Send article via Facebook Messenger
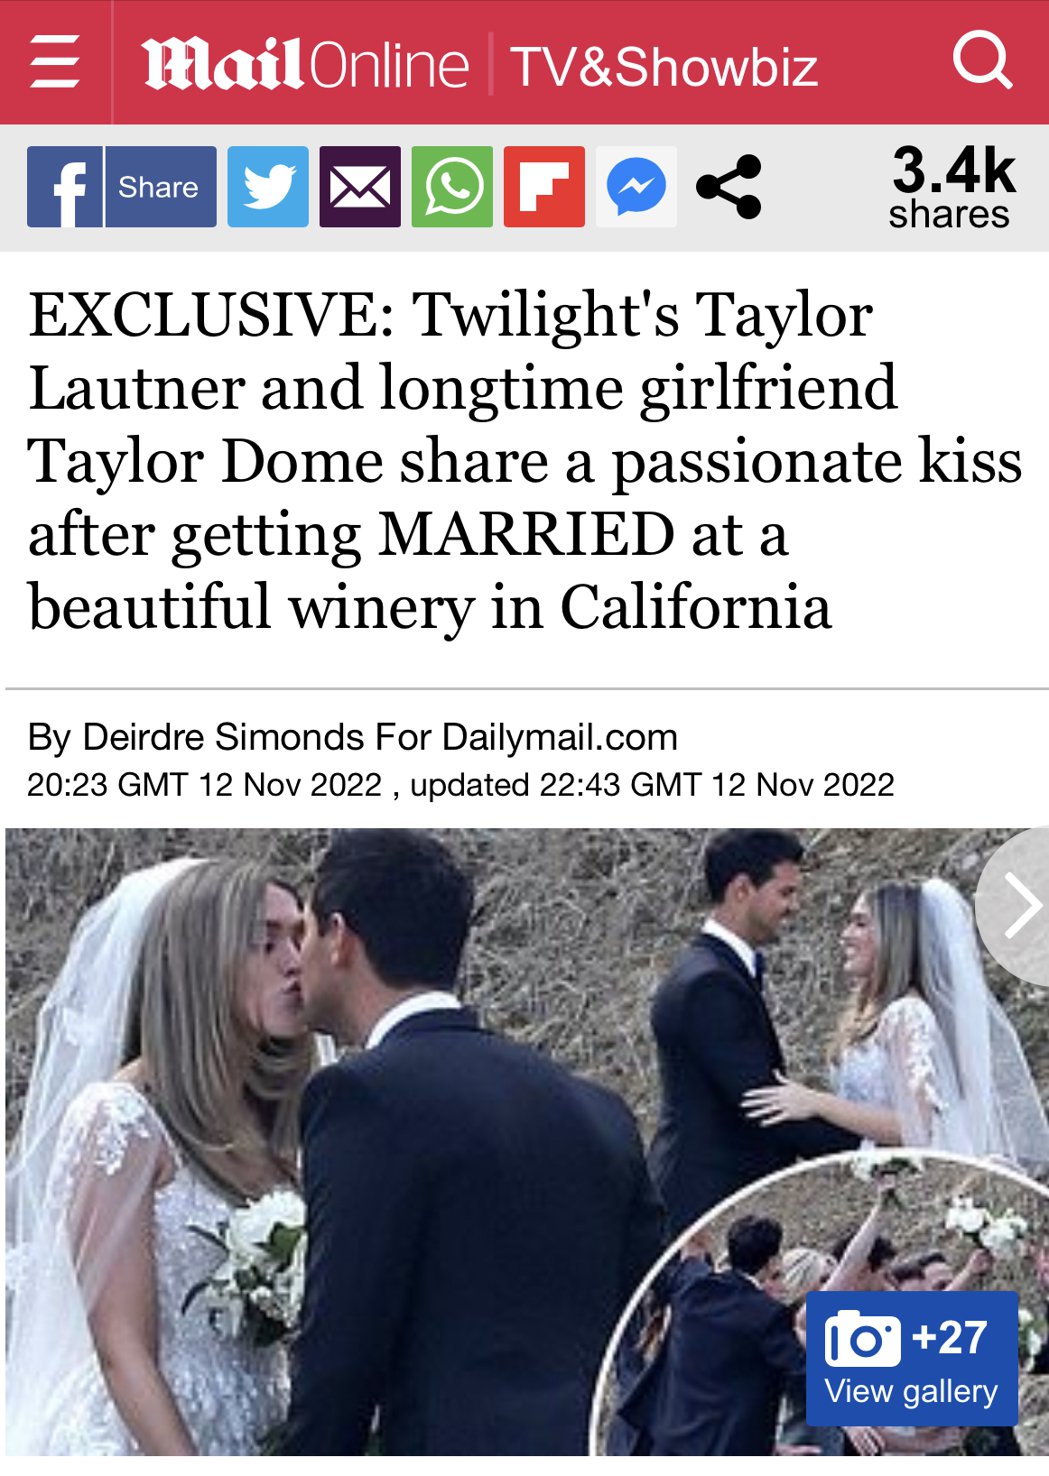 coord(636,187)
